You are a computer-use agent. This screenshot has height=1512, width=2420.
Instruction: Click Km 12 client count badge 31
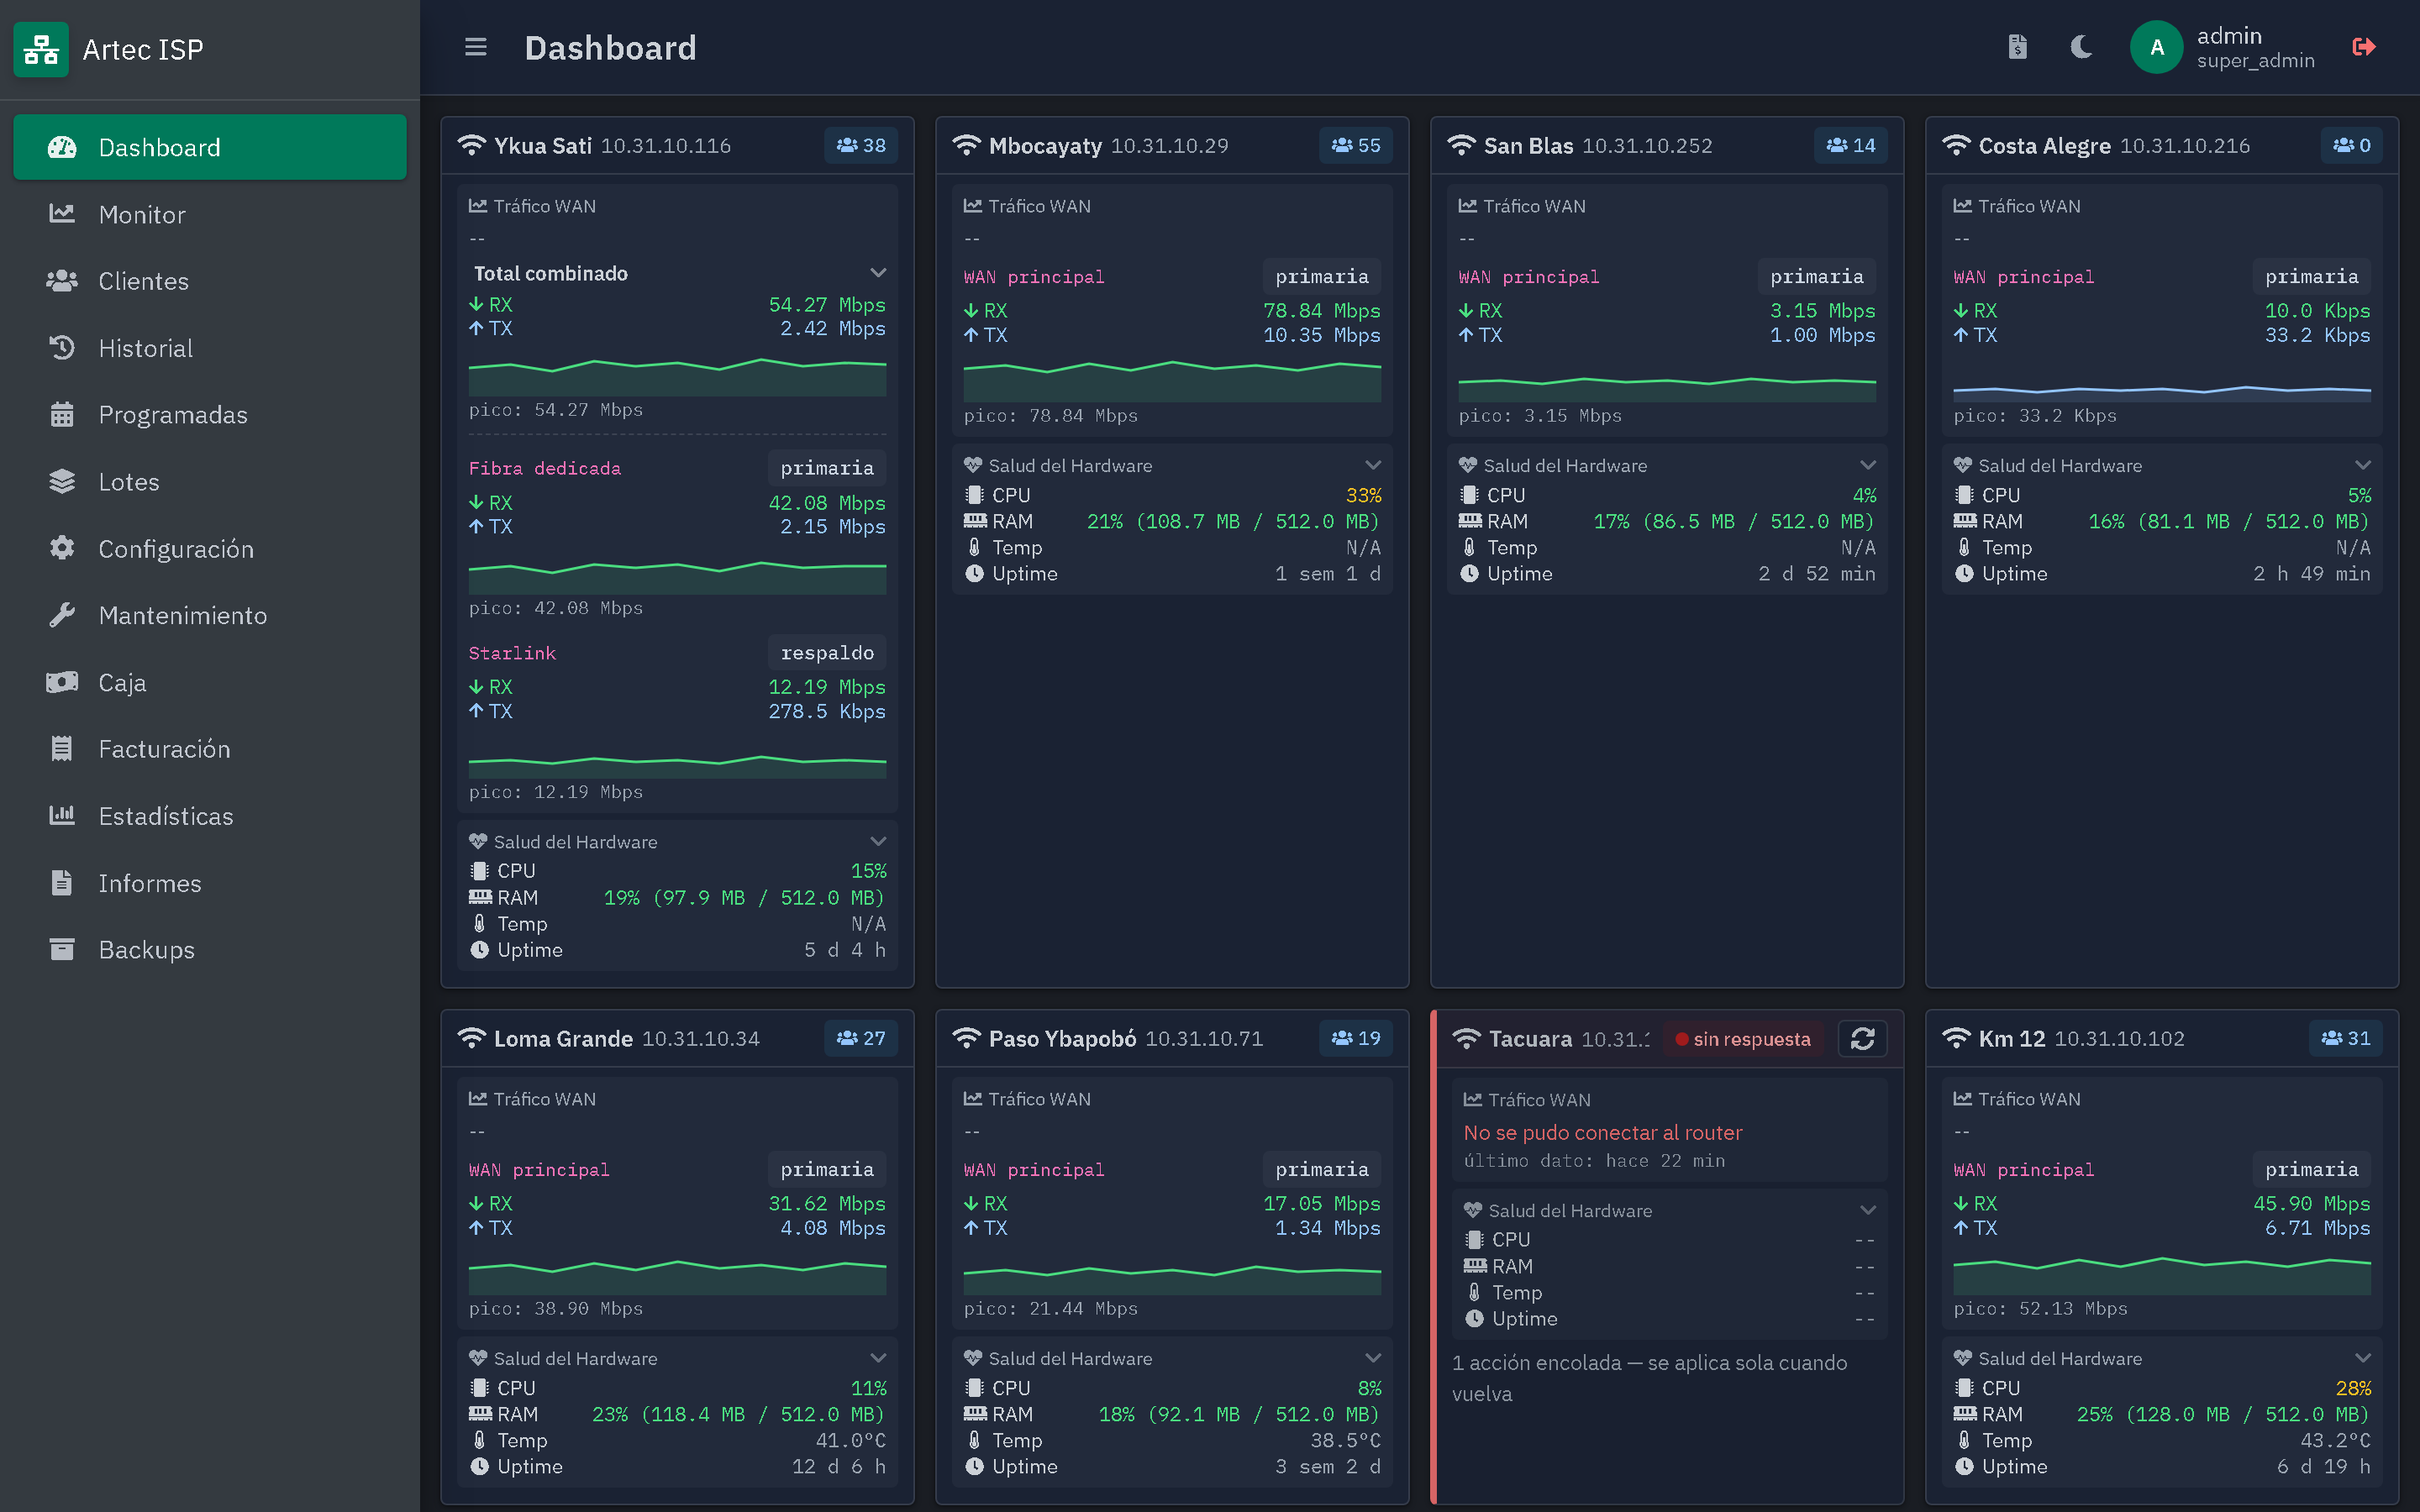click(x=2346, y=1039)
